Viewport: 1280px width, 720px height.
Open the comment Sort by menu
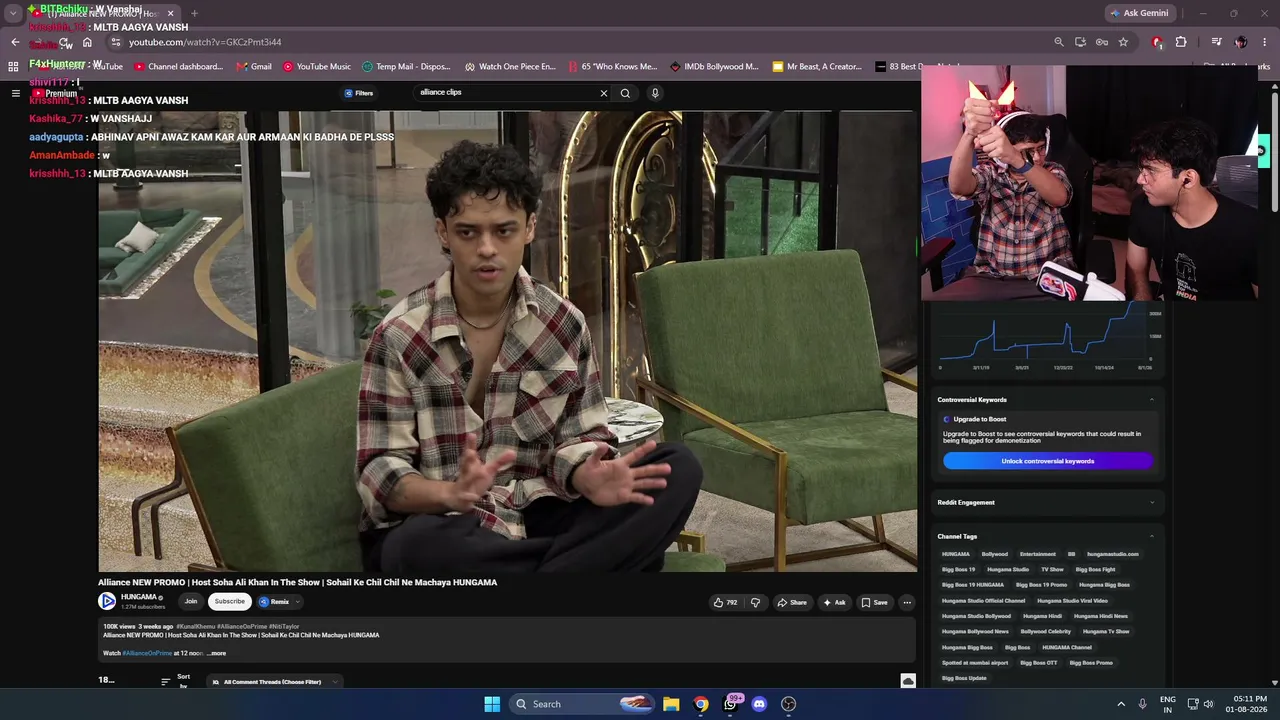[176, 681]
